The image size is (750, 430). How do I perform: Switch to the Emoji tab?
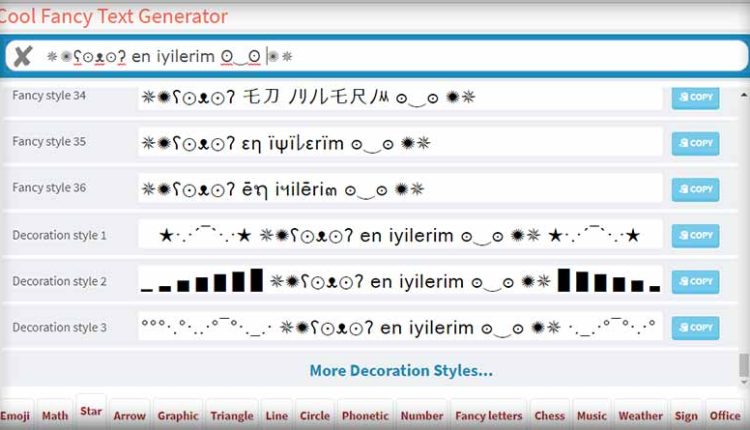(x=16, y=416)
